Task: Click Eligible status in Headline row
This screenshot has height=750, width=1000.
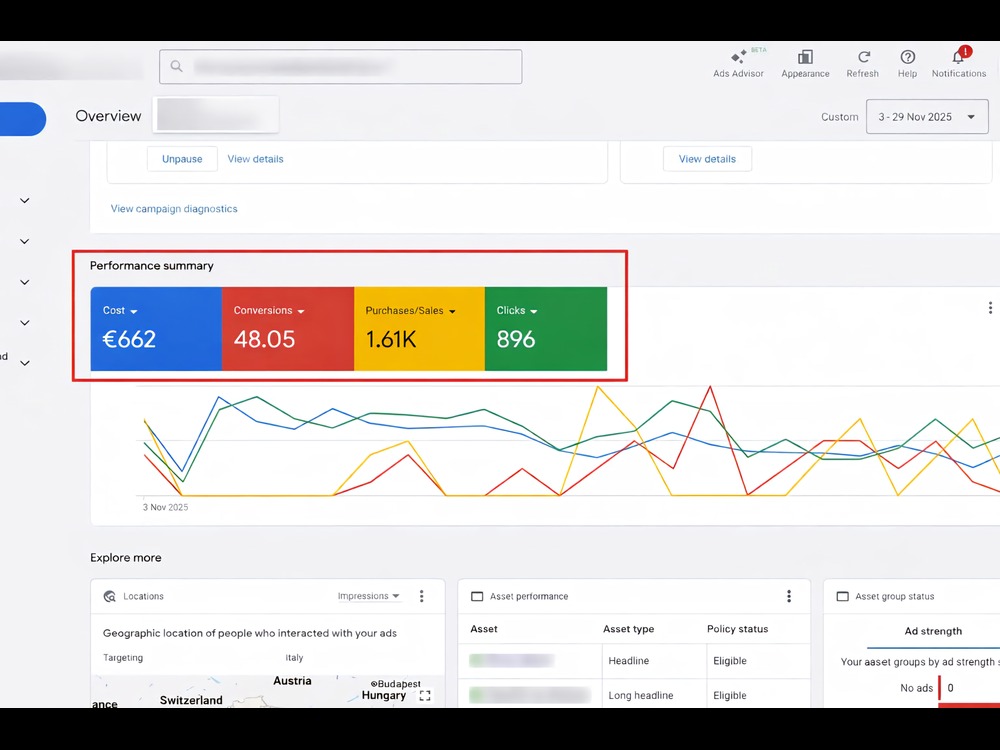Action: point(730,661)
